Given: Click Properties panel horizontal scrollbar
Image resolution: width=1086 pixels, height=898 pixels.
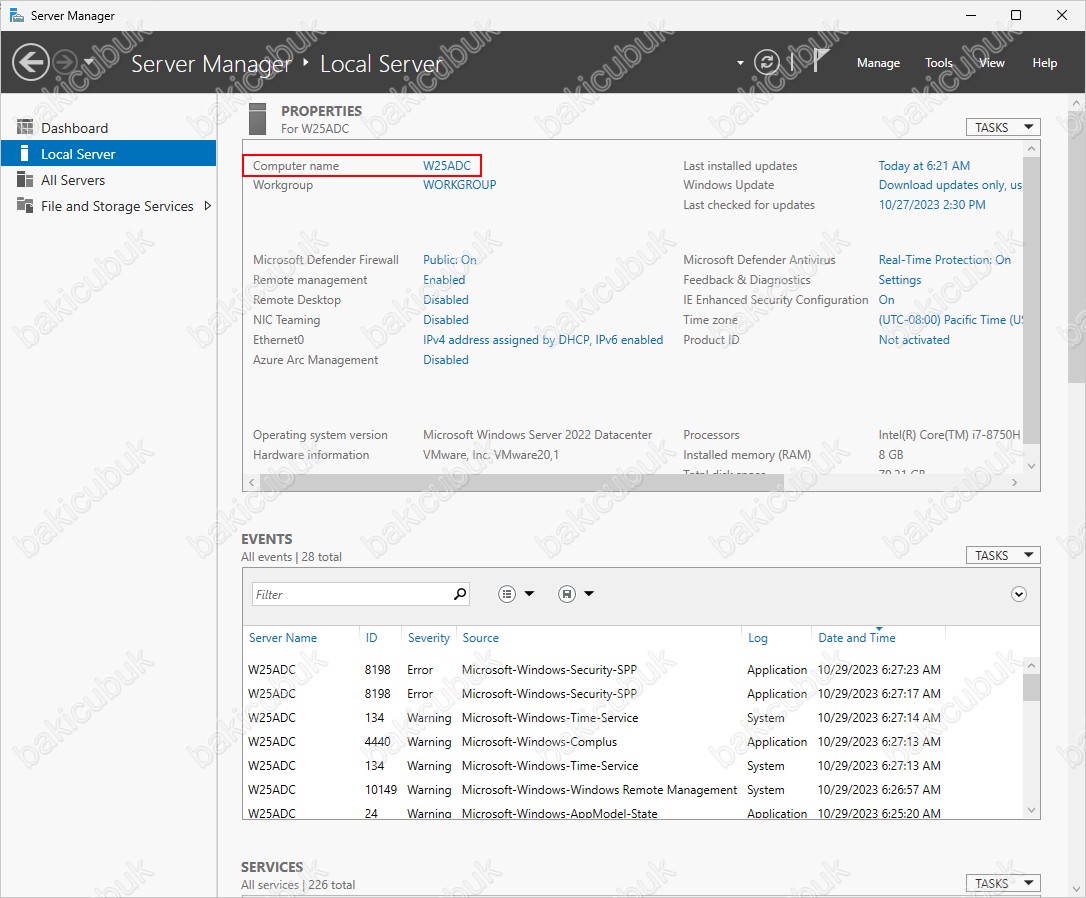Looking at the screenshot, I should coord(521,482).
